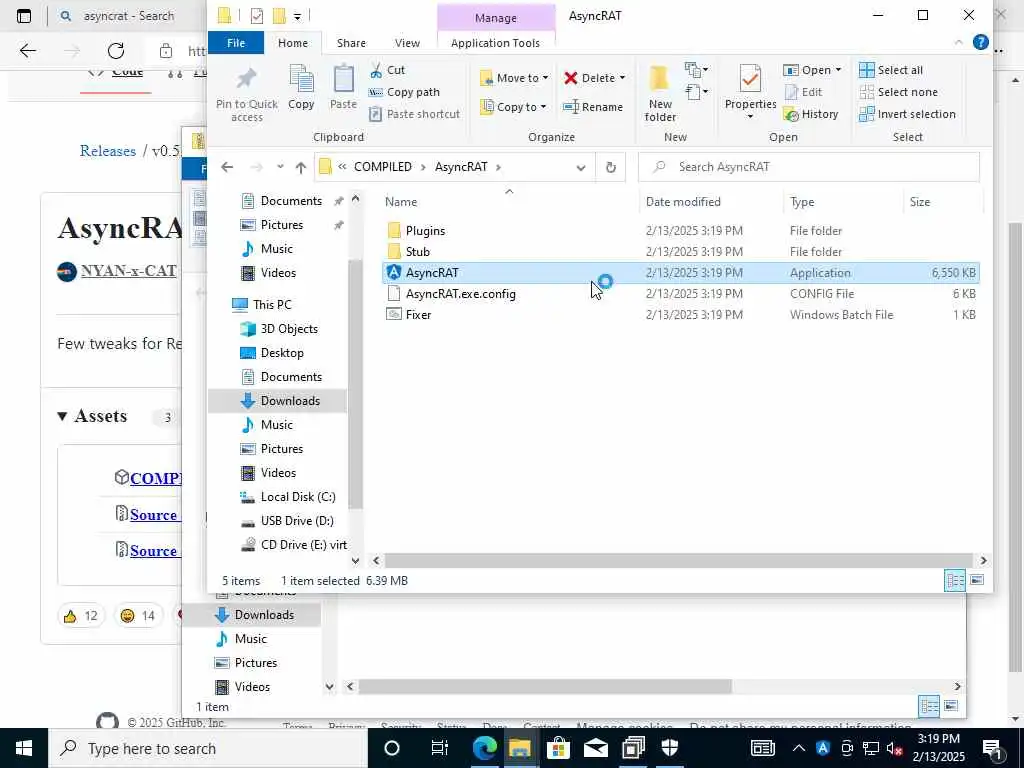Screen dimensions: 1024x768
Task: Refresh the AsyncRAT folder view
Action: coord(611,167)
